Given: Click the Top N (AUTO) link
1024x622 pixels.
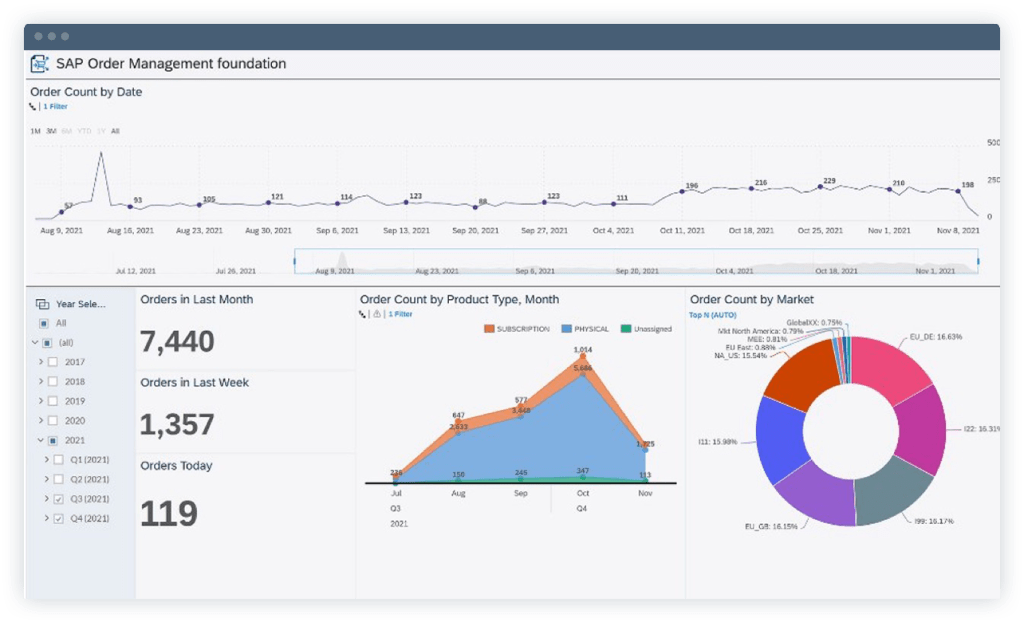Looking at the screenshot, I should click(x=711, y=314).
